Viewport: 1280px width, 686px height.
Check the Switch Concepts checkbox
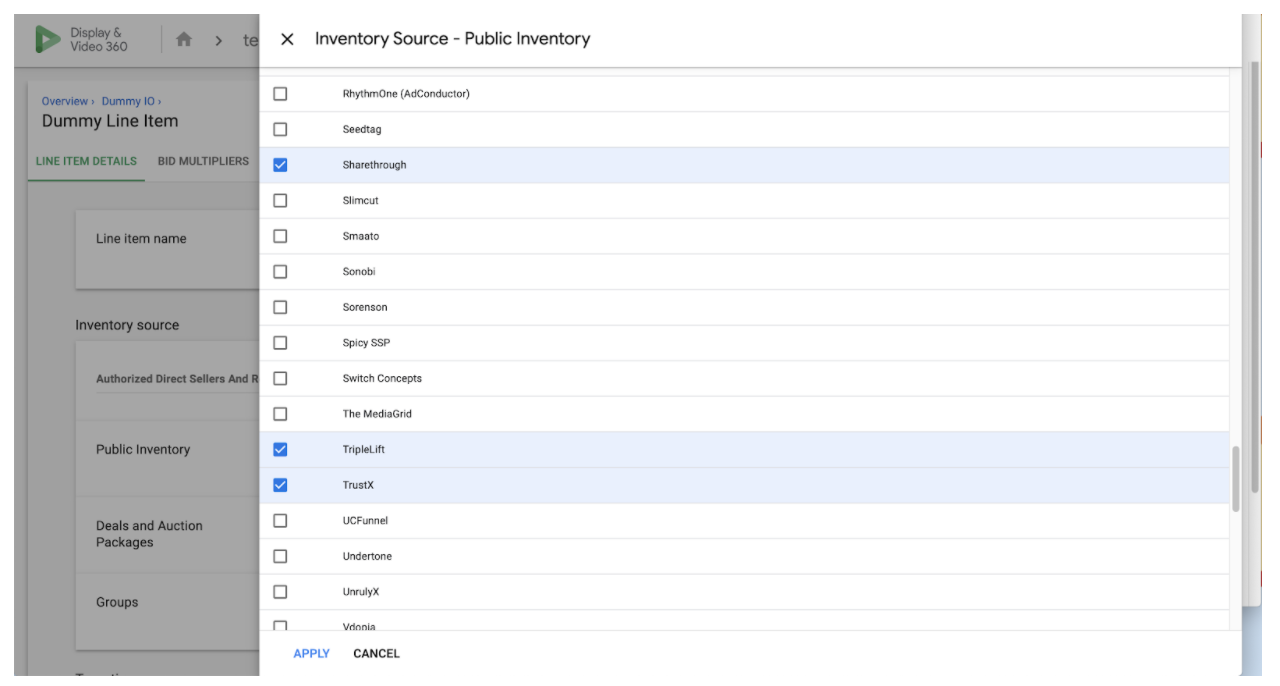(x=280, y=379)
